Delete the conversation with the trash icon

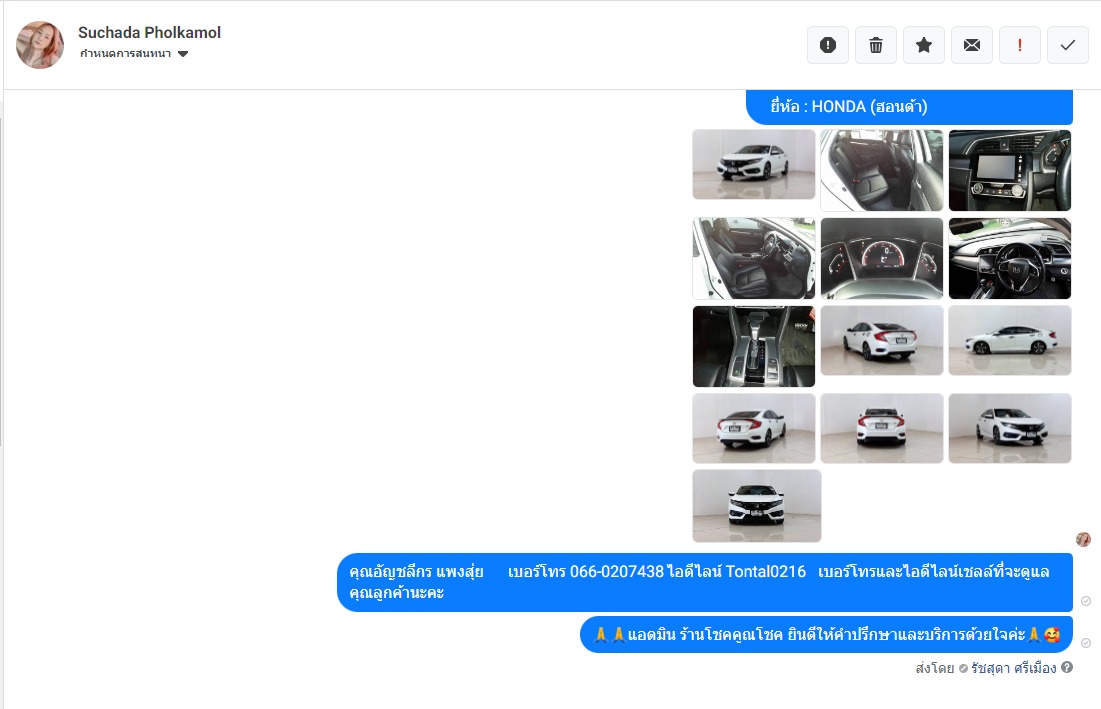pos(876,45)
